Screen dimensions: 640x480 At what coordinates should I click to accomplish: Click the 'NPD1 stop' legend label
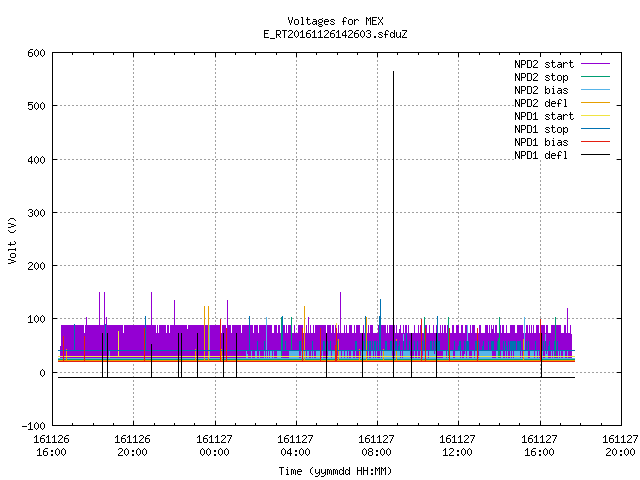[x=541, y=129]
